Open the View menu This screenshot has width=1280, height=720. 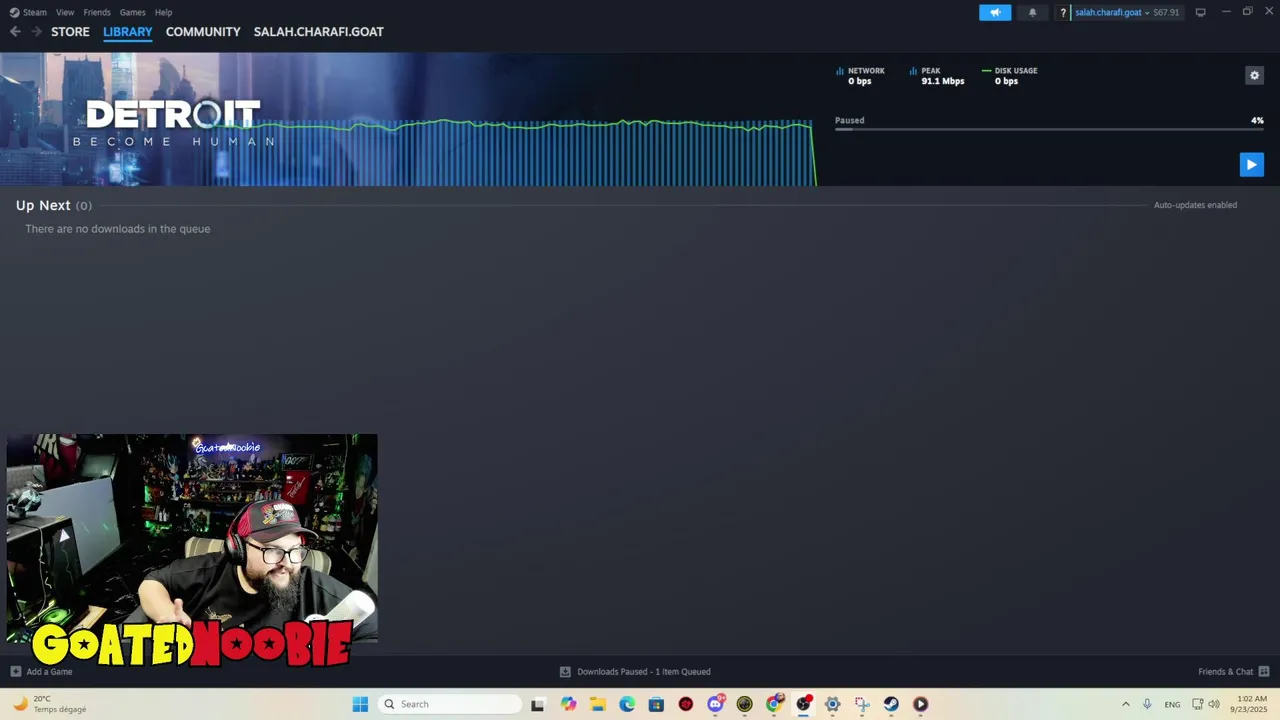(x=65, y=12)
